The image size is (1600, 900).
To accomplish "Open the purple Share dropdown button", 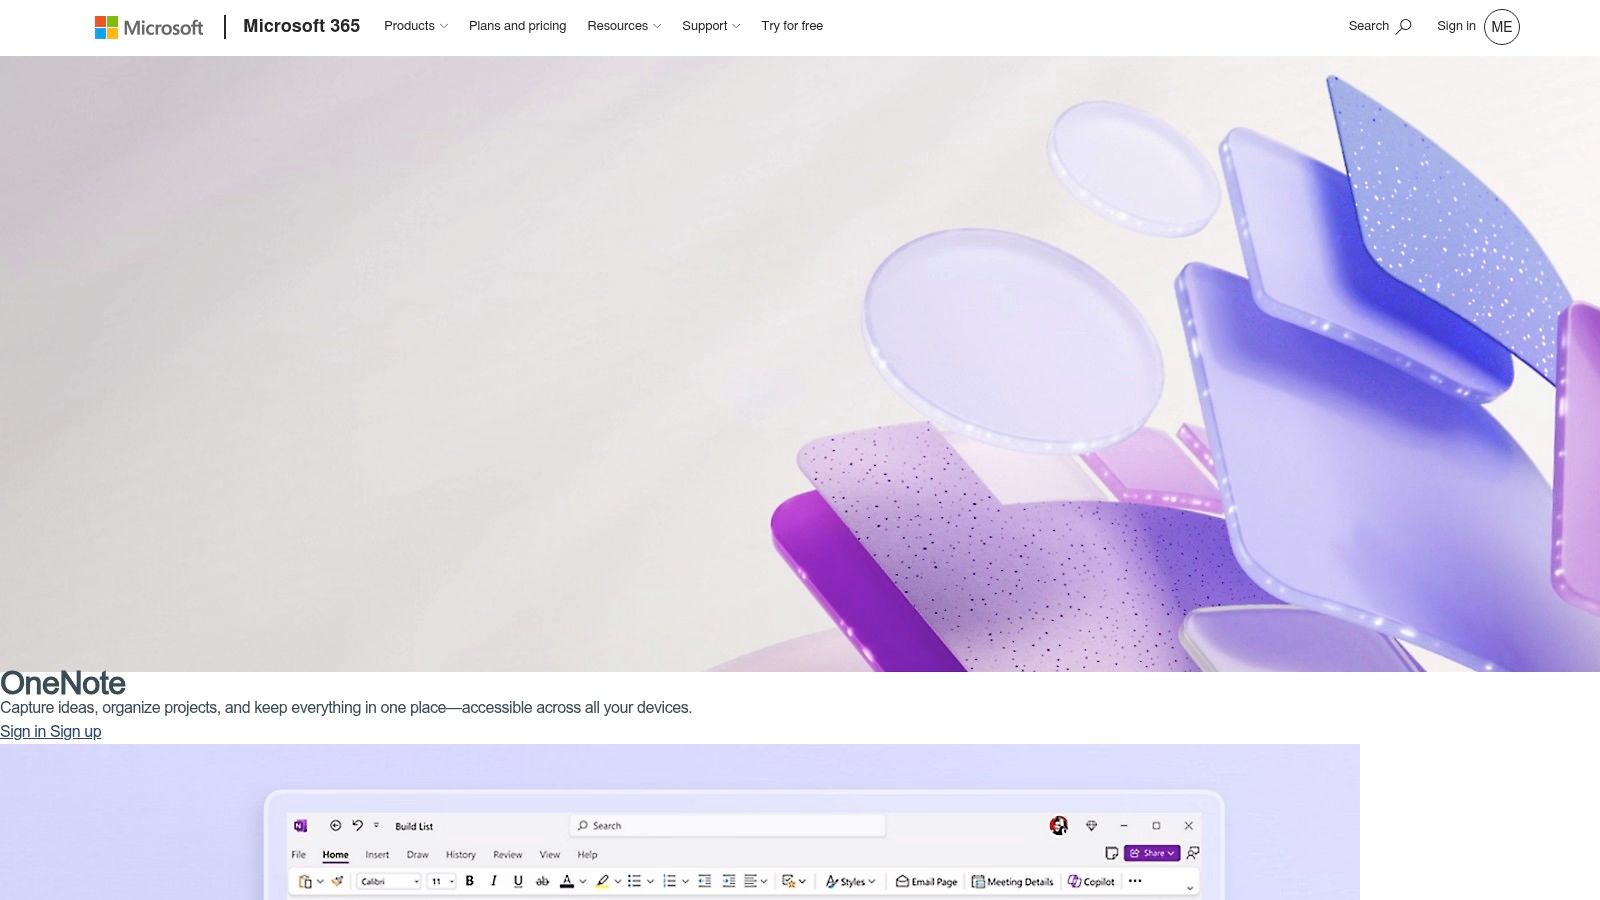I will [1152, 853].
